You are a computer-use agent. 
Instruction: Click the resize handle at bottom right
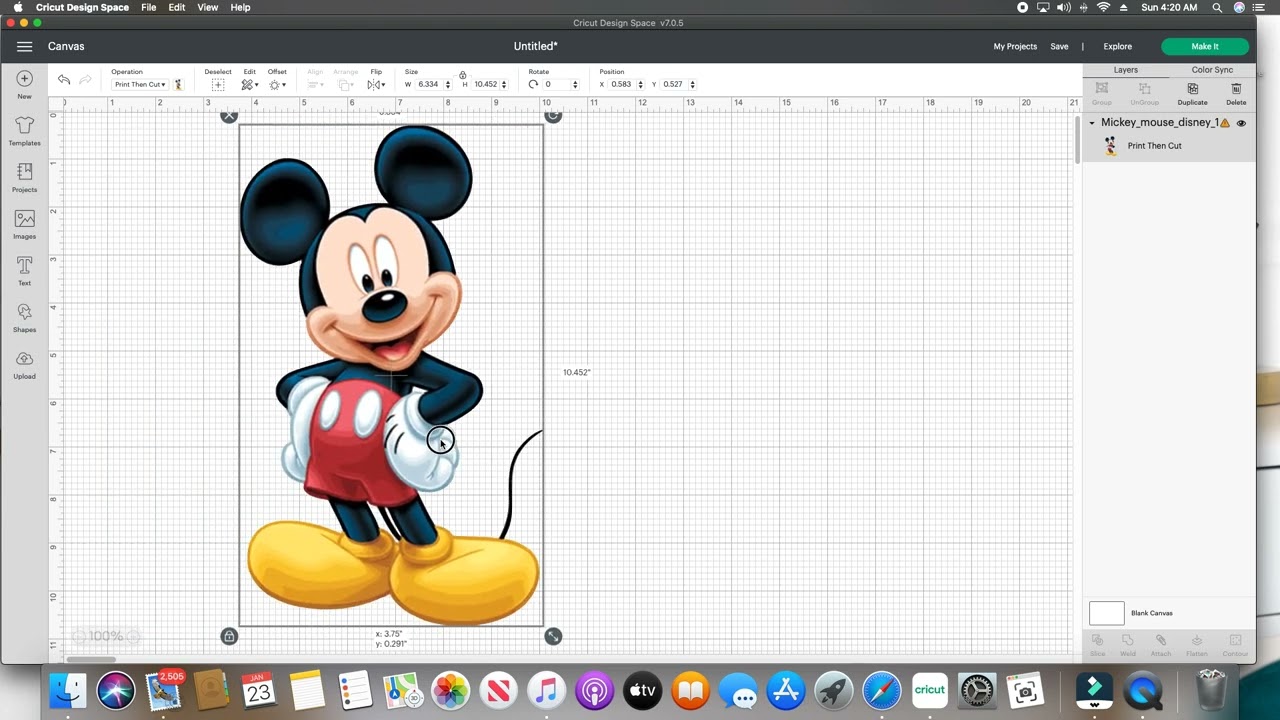553,636
